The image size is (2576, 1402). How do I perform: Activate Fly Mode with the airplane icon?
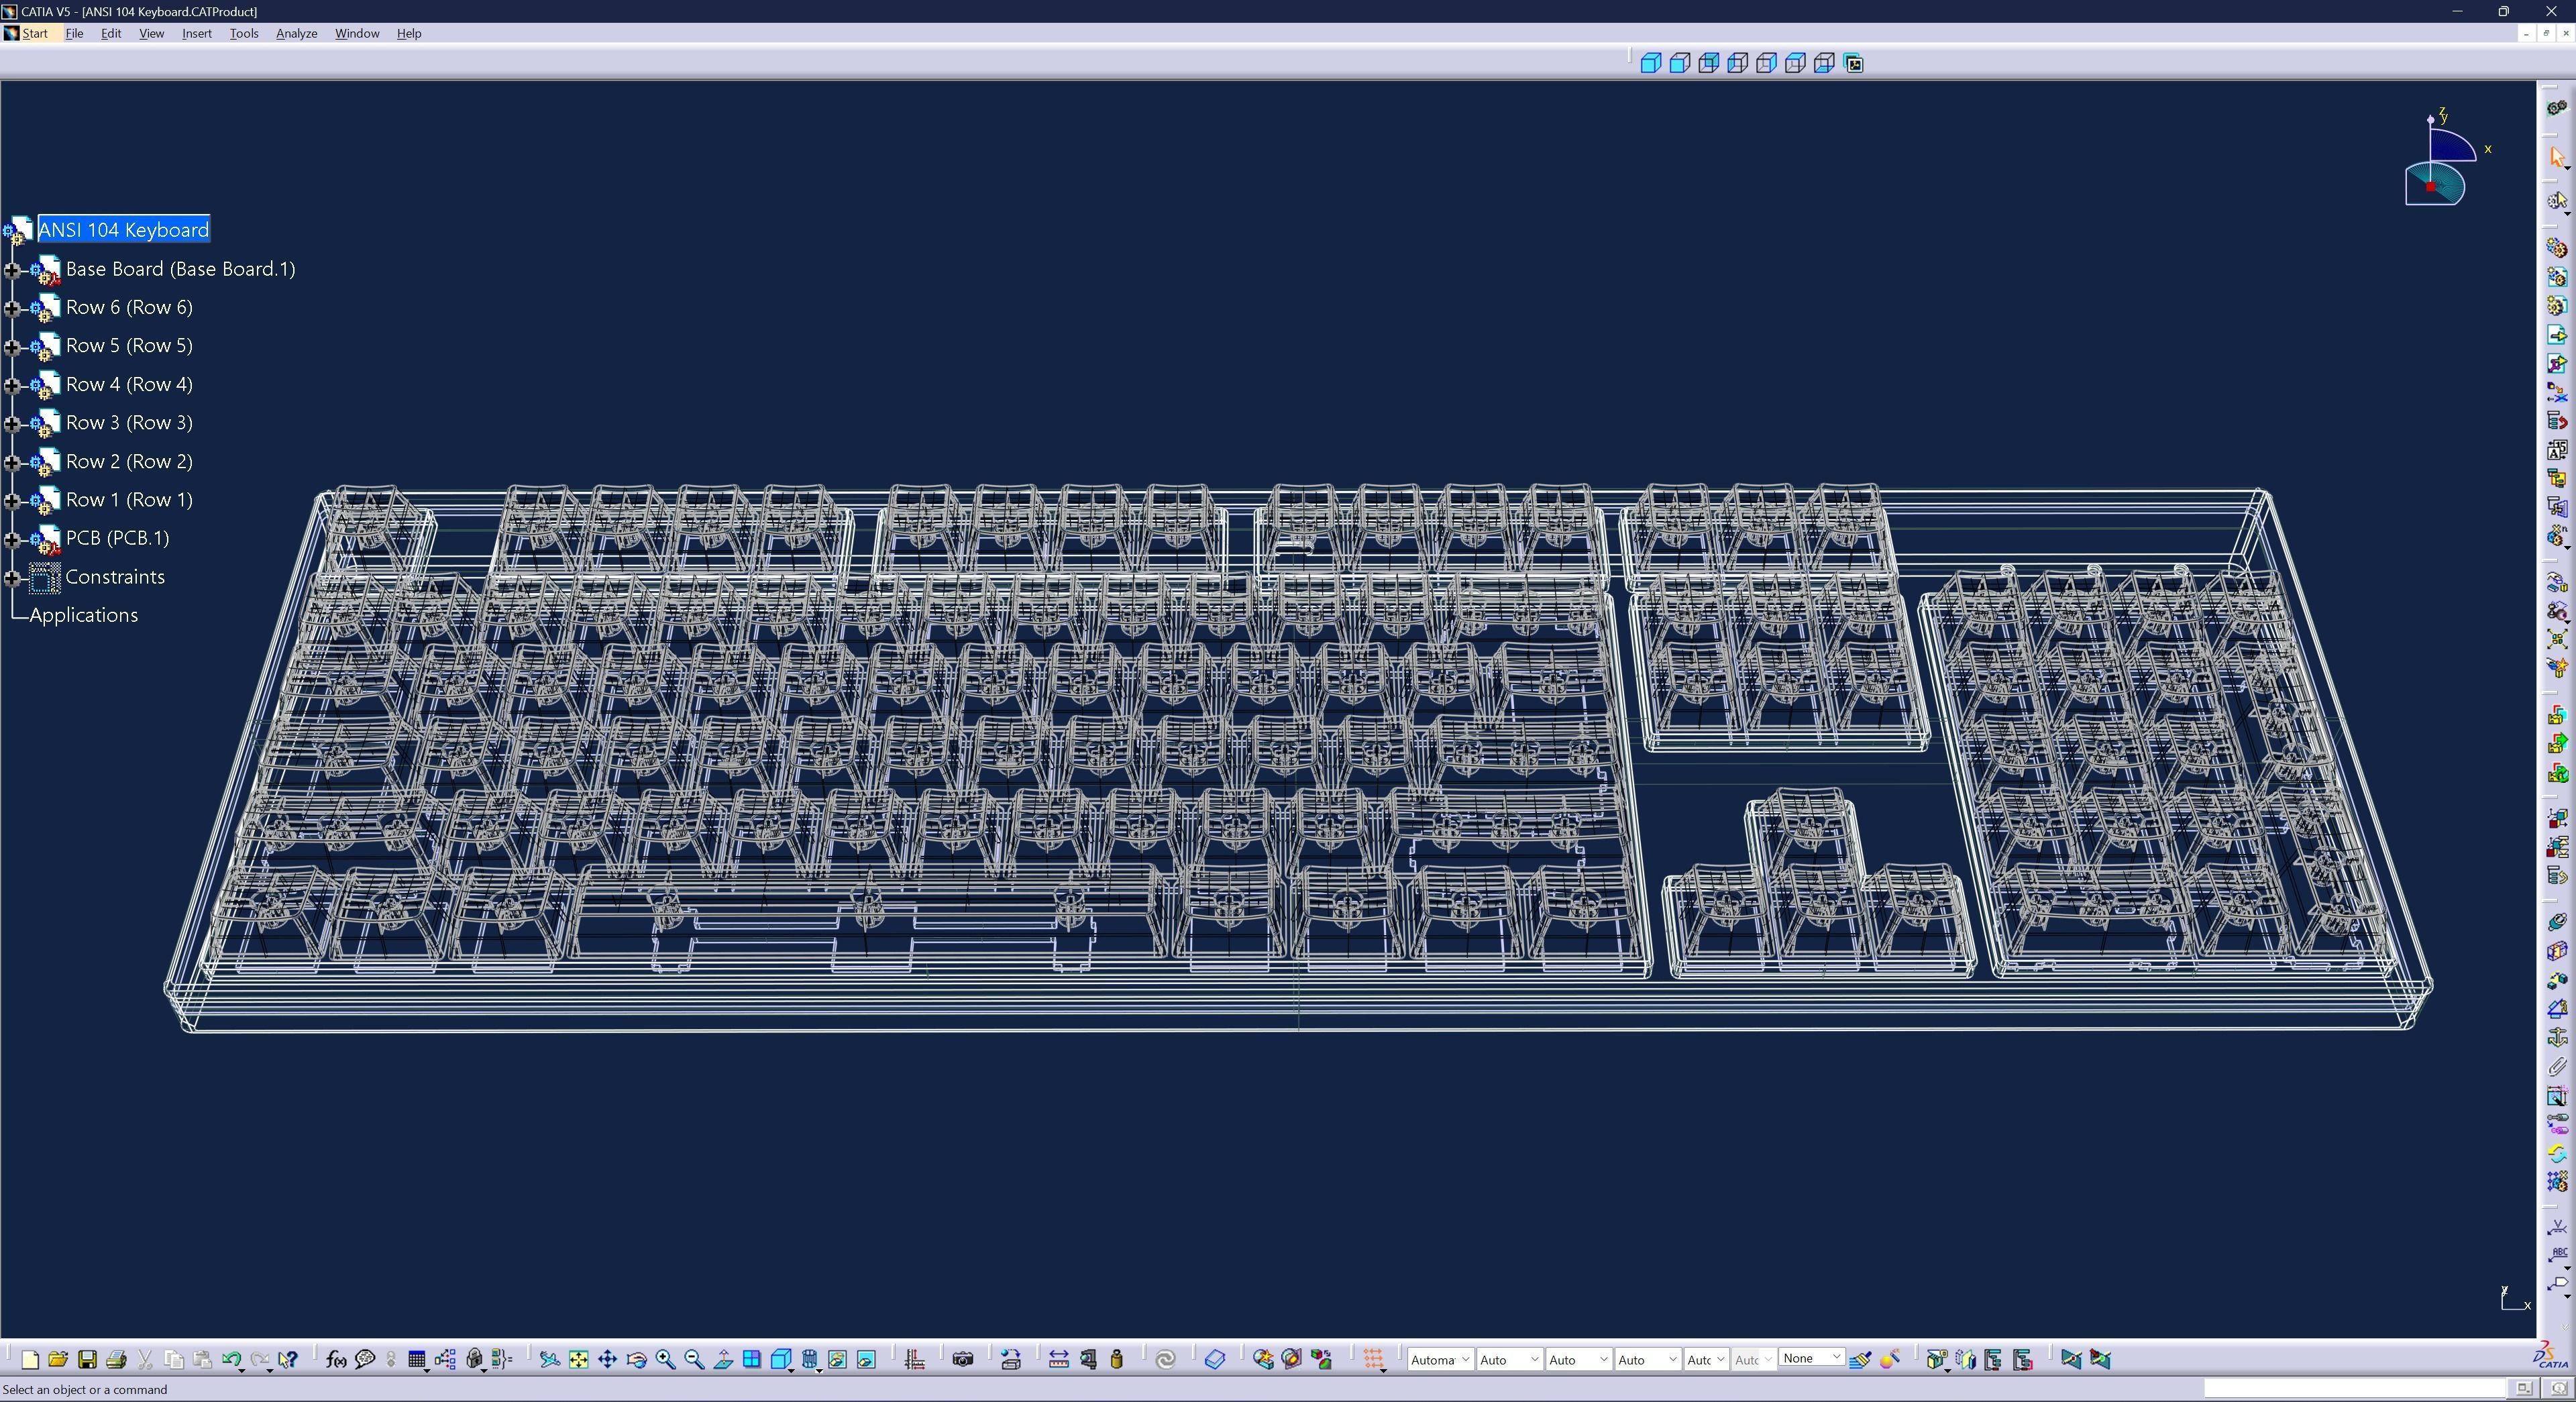pos(550,1360)
